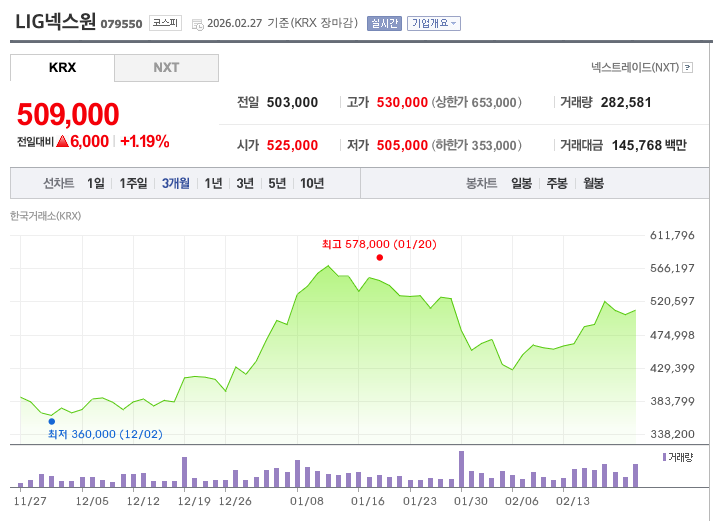Click the 02/06 date axis label

pos(522,501)
